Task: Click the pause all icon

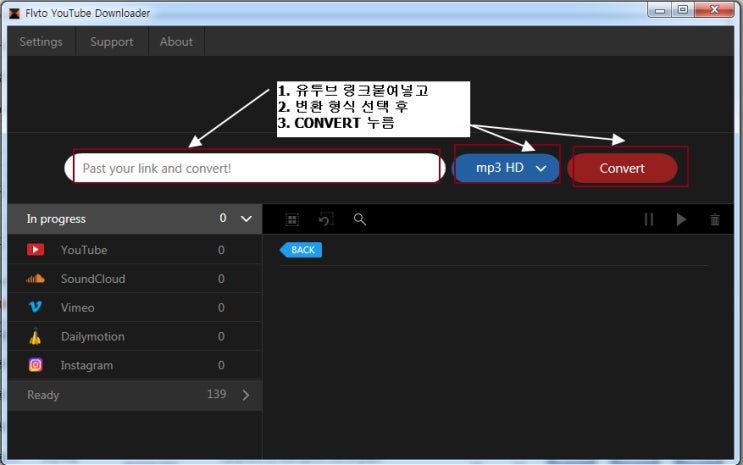Action: tap(649, 219)
